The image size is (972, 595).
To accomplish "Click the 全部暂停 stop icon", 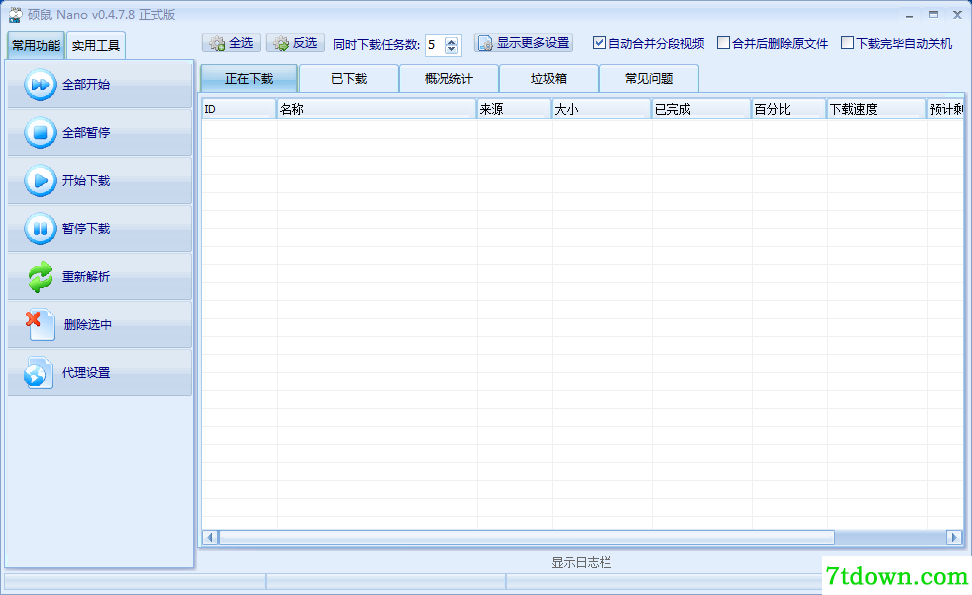I will (x=40, y=133).
